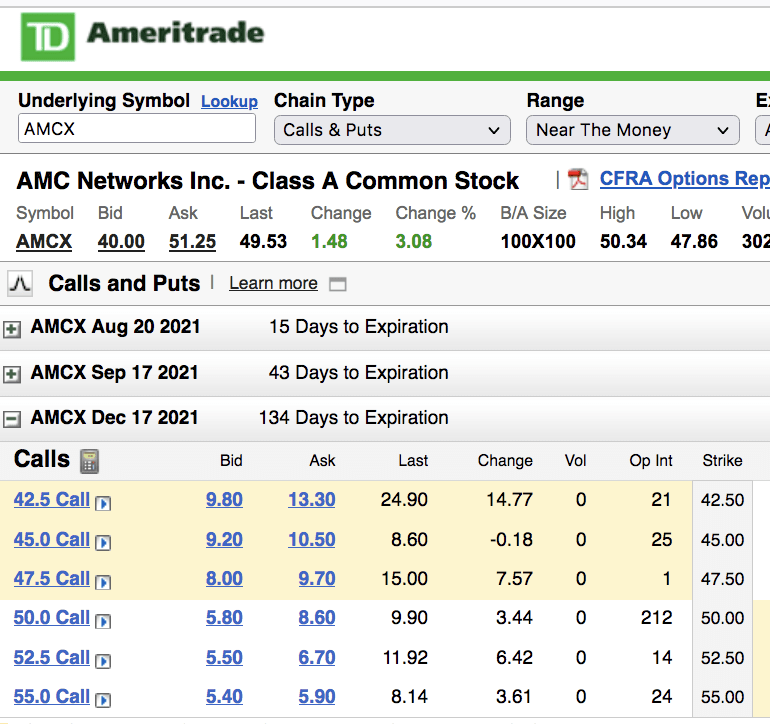Click the Underlying Symbol input field
This screenshot has height=724, width=770.
[137, 129]
